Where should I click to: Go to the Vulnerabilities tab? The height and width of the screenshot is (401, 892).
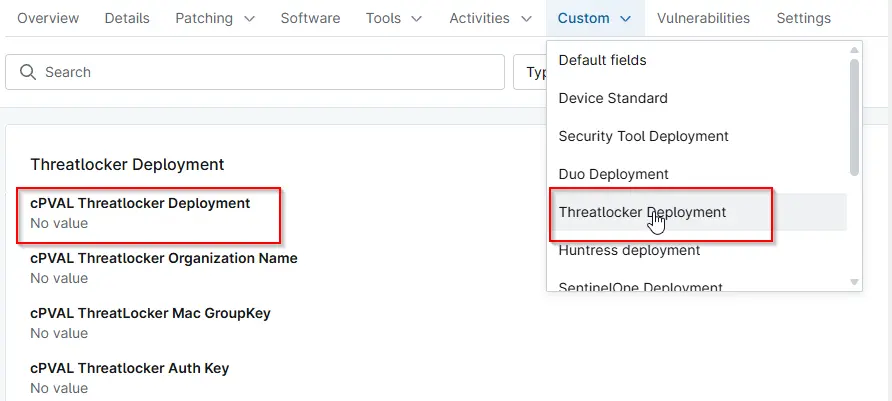(704, 18)
